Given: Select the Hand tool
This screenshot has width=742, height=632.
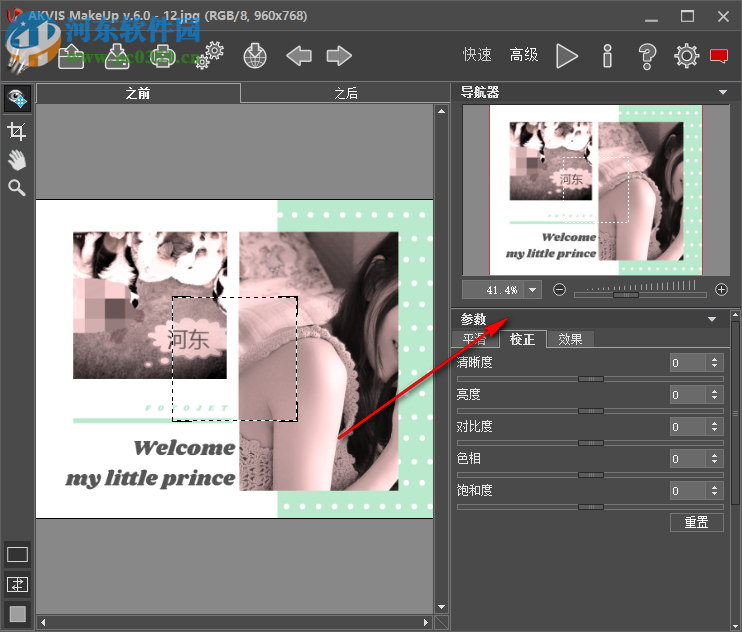Looking at the screenshot, I should (x=17, y=160).
